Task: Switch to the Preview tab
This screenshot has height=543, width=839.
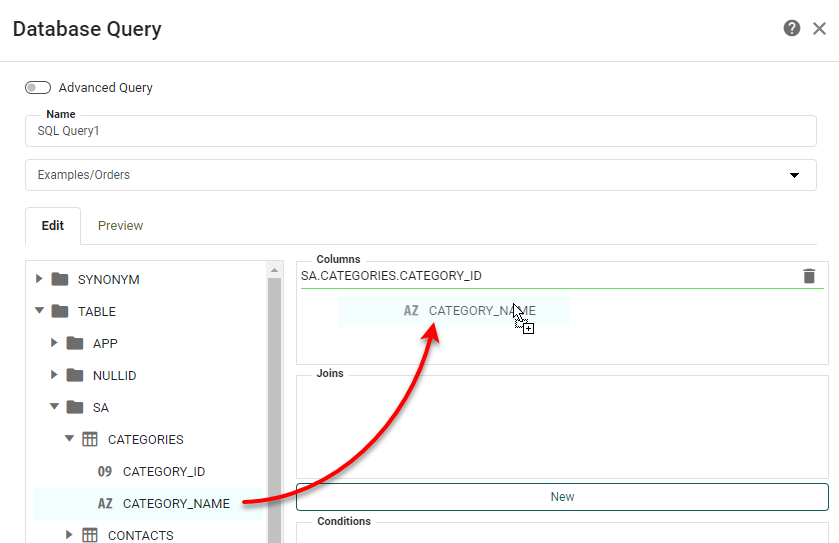Action: point(120,225)
